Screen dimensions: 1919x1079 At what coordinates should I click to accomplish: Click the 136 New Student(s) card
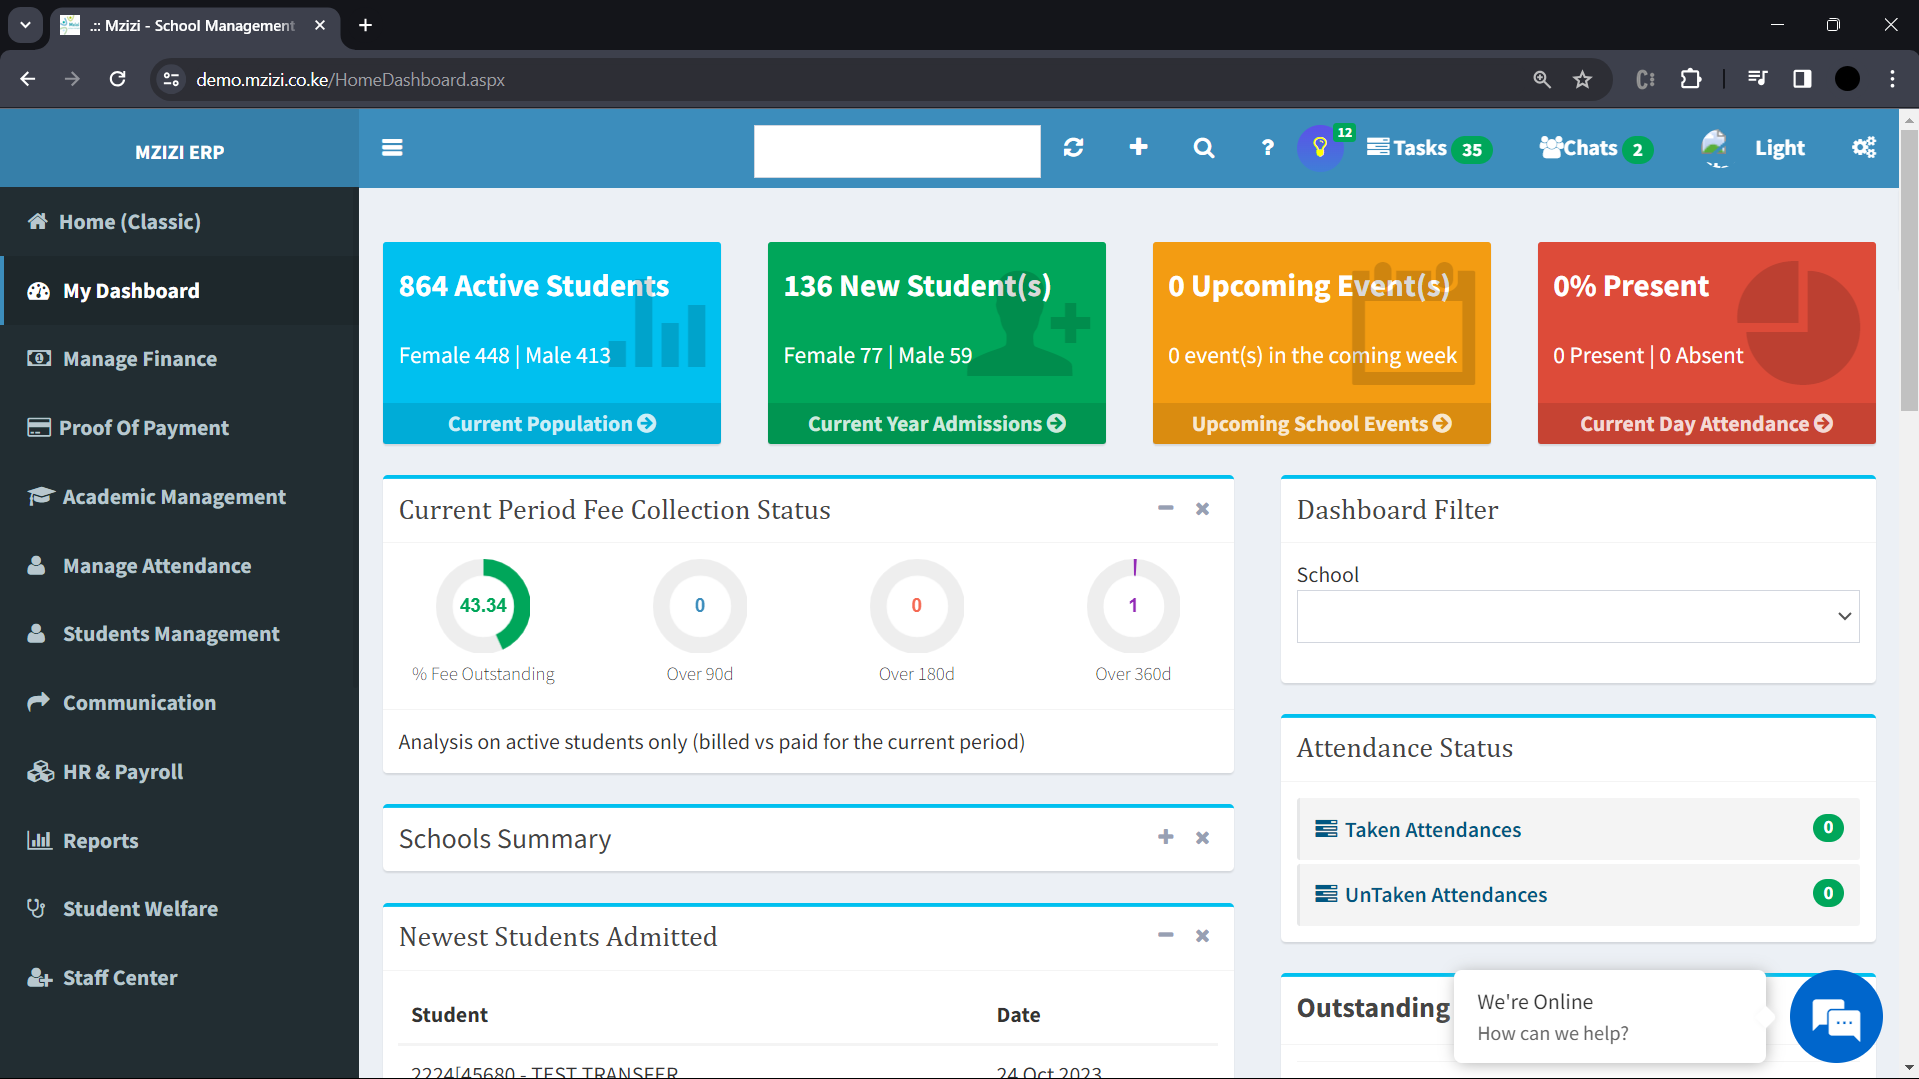click(937, 343)
